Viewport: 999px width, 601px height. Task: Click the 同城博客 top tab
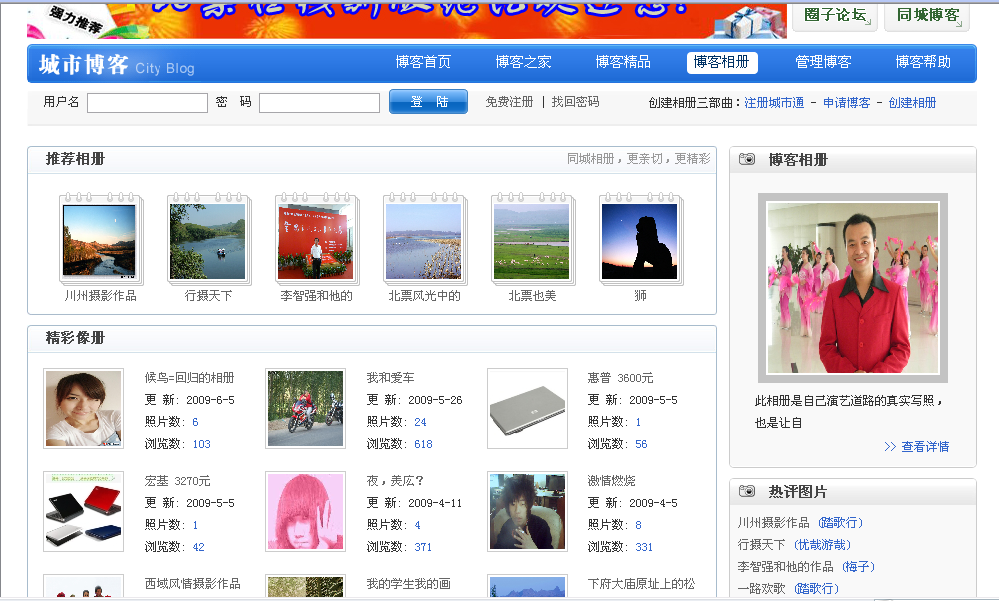tap(928, 16)
